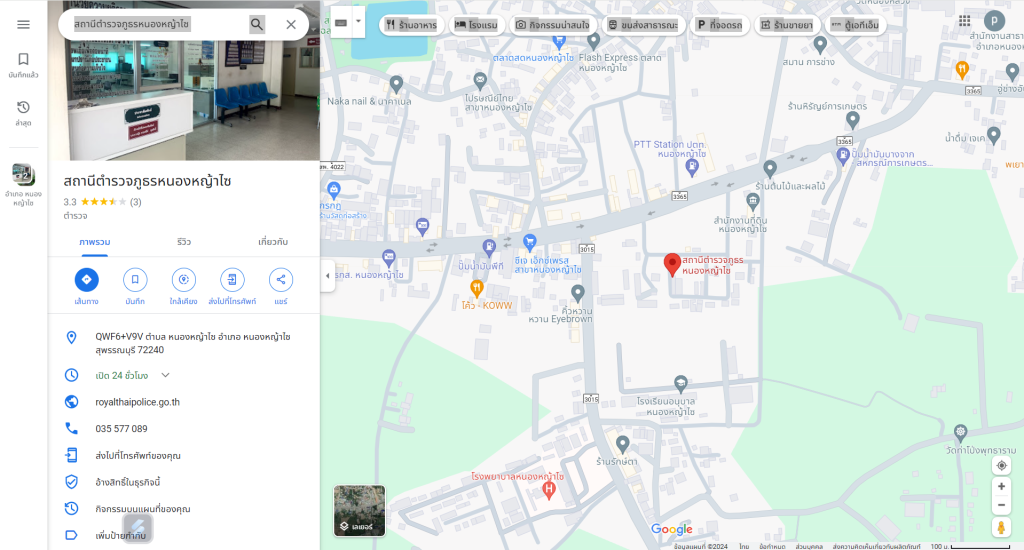Viewport: 1024px width, 550px height.
Task: Expand opening hours (เปิด 24 ชั่วโมง) chevron
Action: pyautogui.click(x=166, y=375)
